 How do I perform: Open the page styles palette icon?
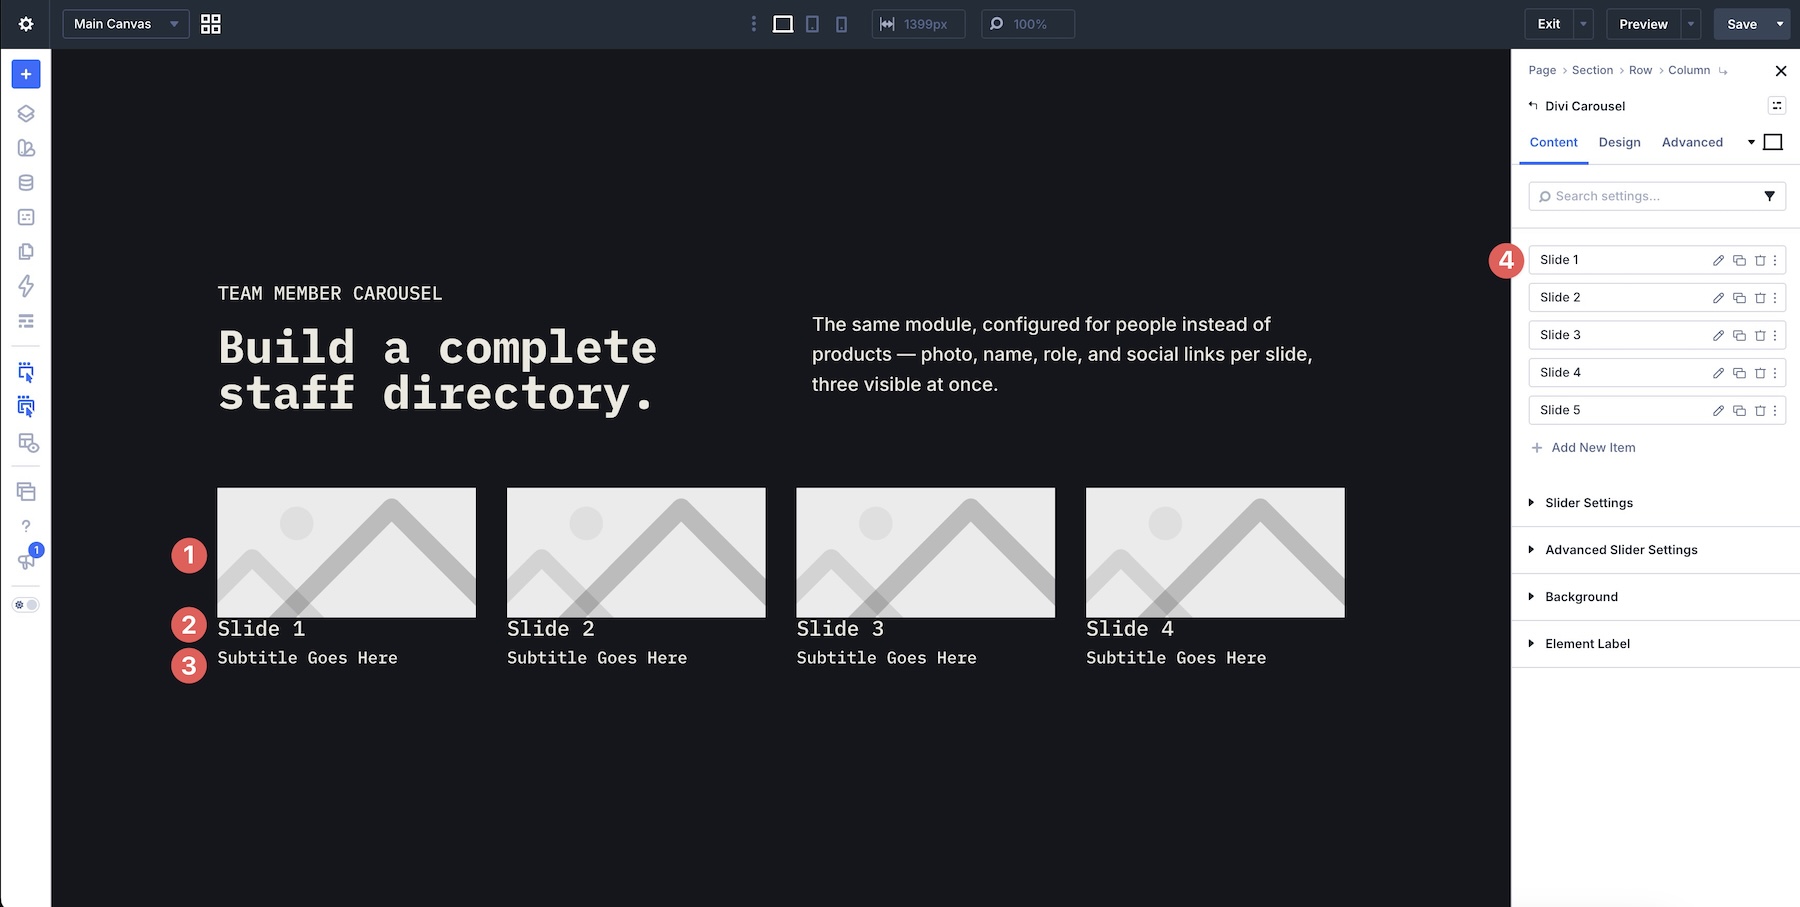[26, 148]
